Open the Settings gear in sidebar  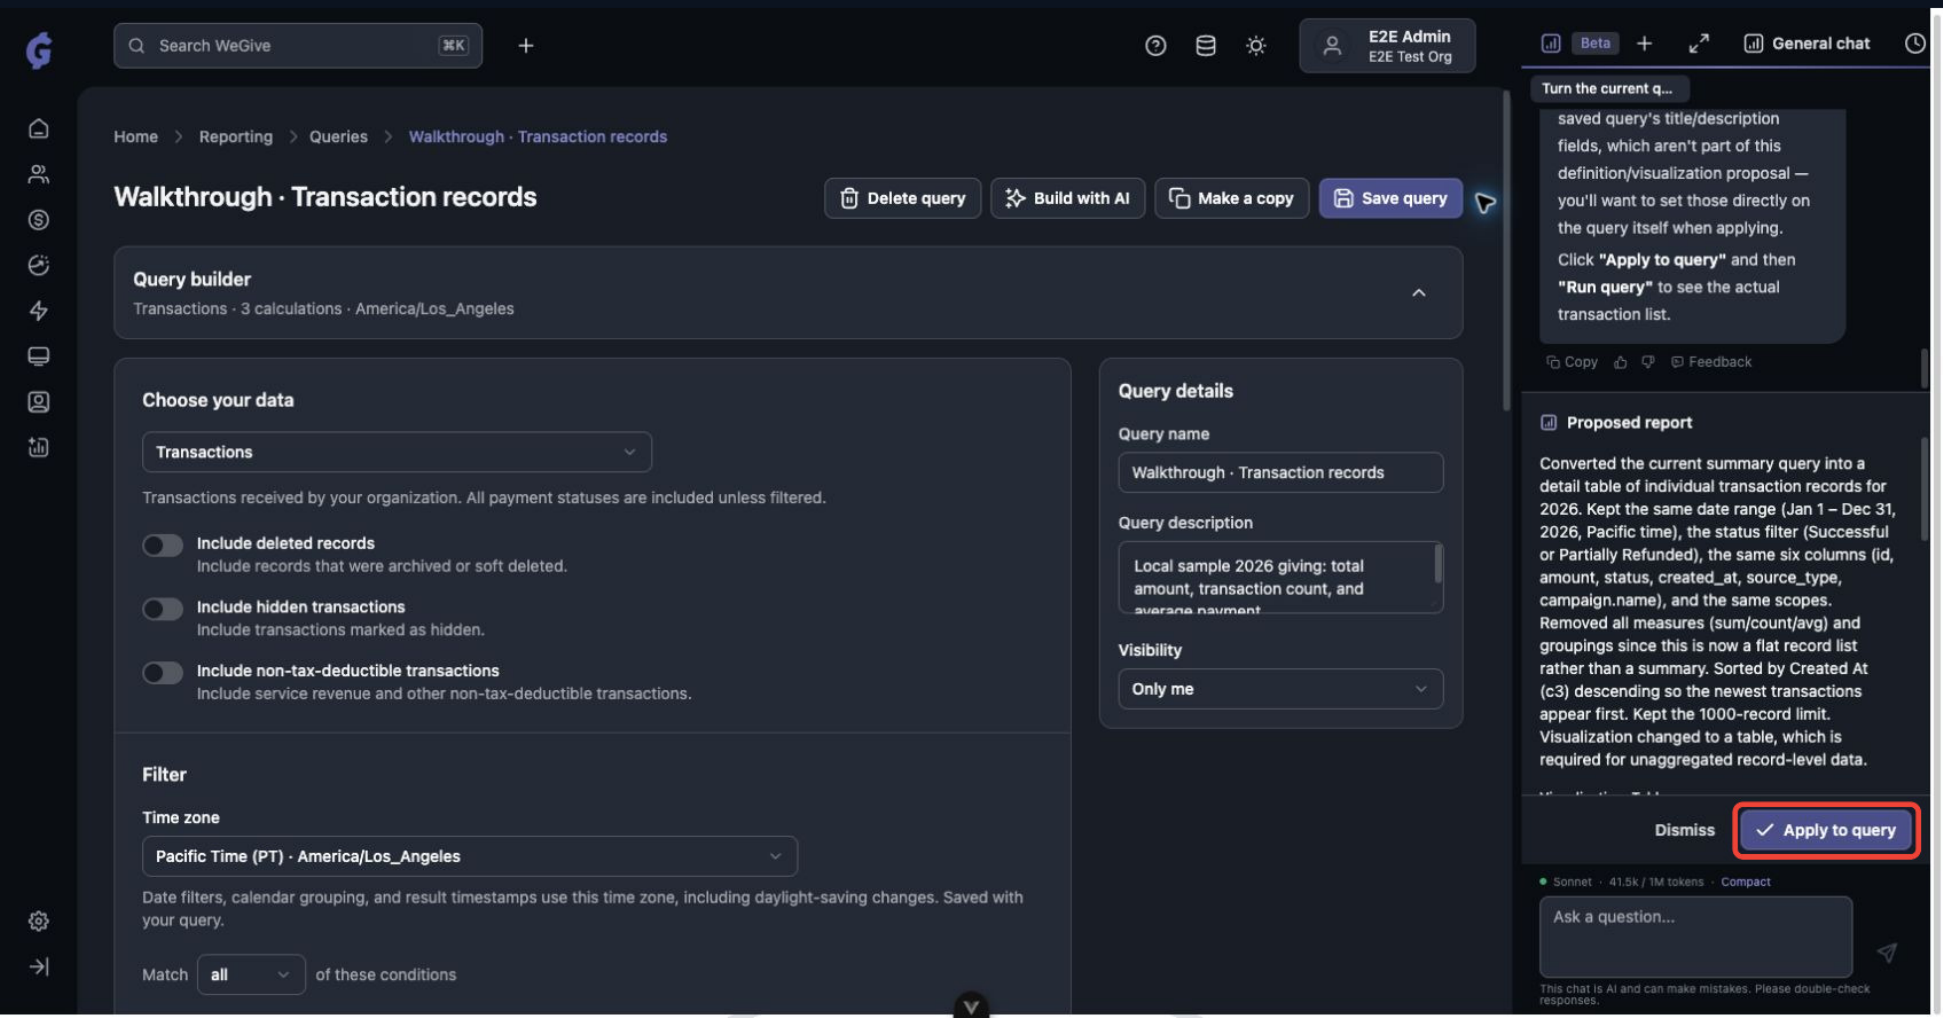pos(38,921)
